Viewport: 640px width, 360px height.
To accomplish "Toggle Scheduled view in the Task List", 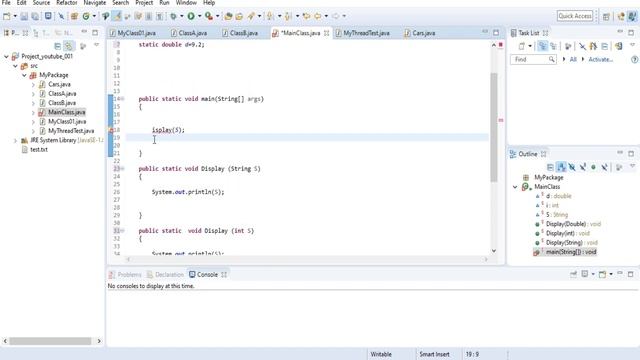I will [x=553, y=46].
